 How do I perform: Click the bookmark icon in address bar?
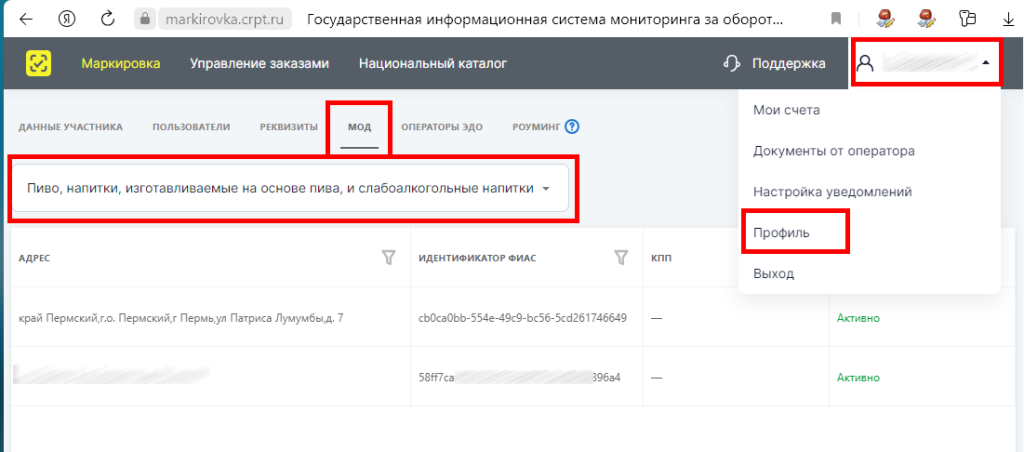pyautogui.click(x=836, y=20)
